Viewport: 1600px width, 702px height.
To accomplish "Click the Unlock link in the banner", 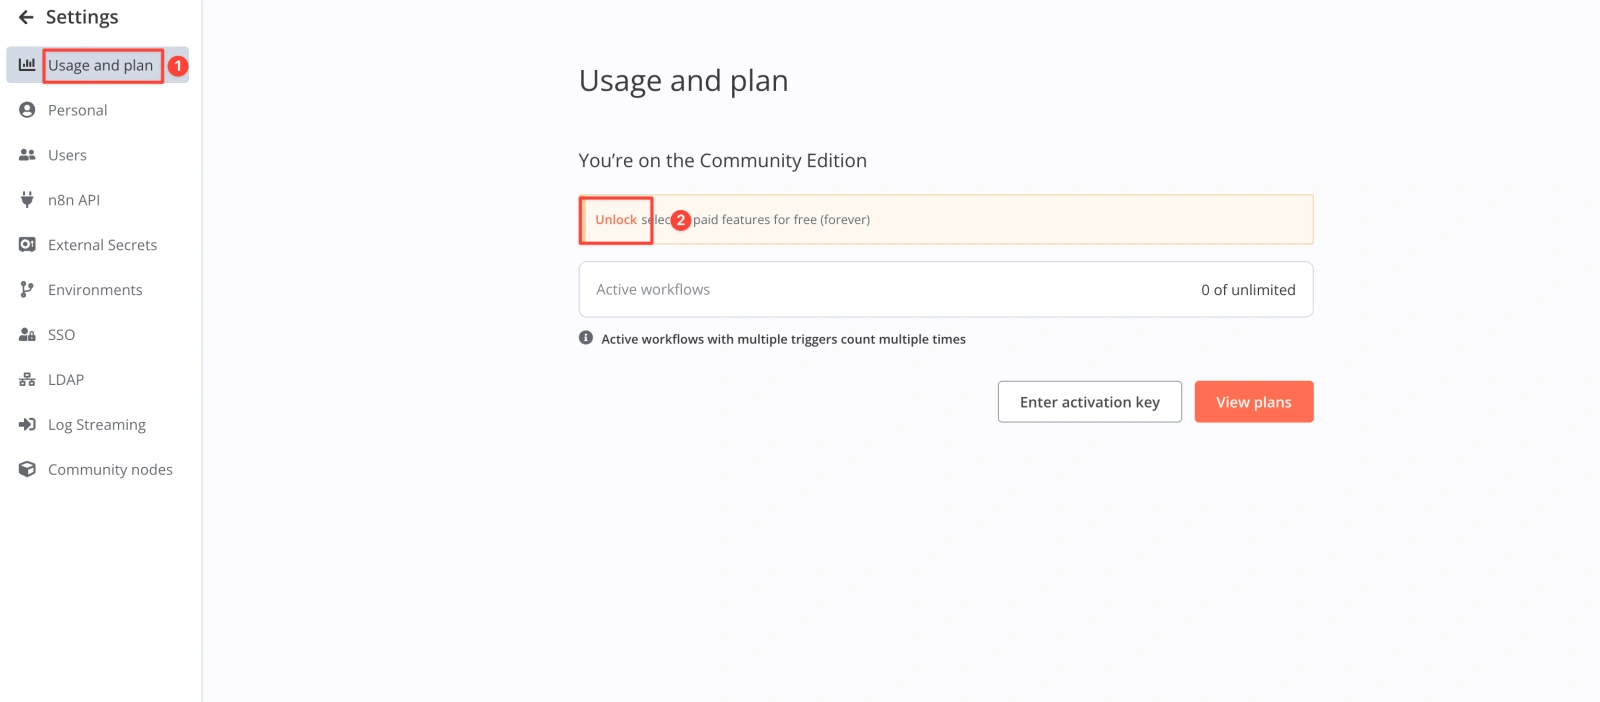I will [616, 220].
